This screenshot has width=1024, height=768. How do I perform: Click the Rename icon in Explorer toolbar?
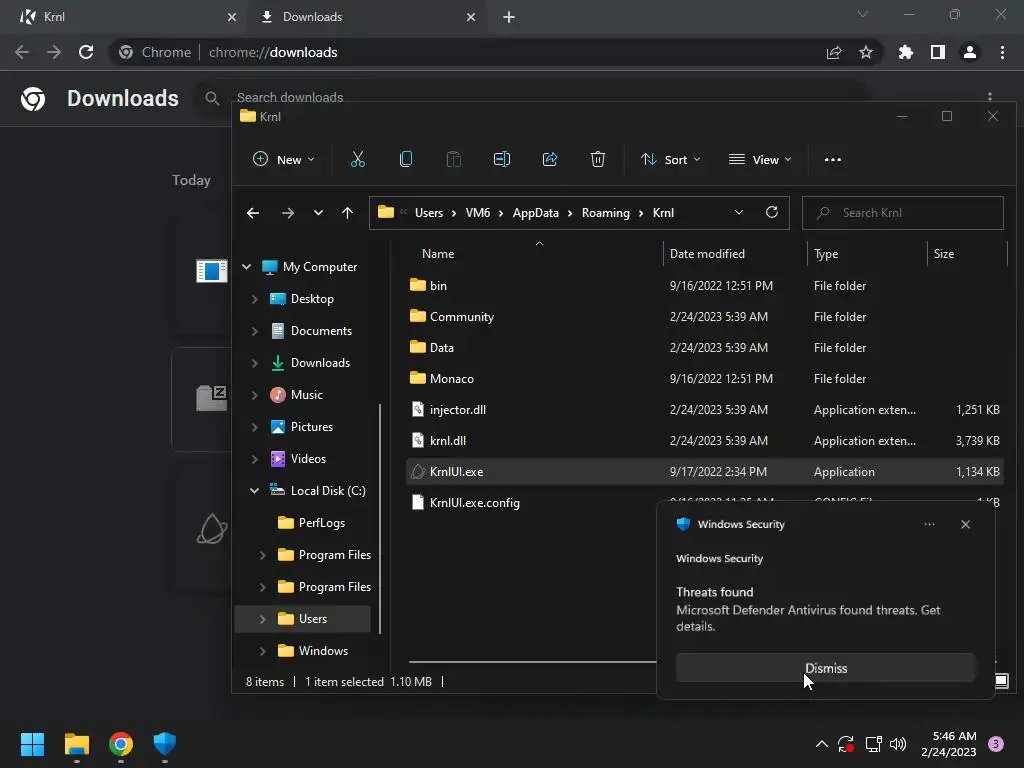(502, 159)
